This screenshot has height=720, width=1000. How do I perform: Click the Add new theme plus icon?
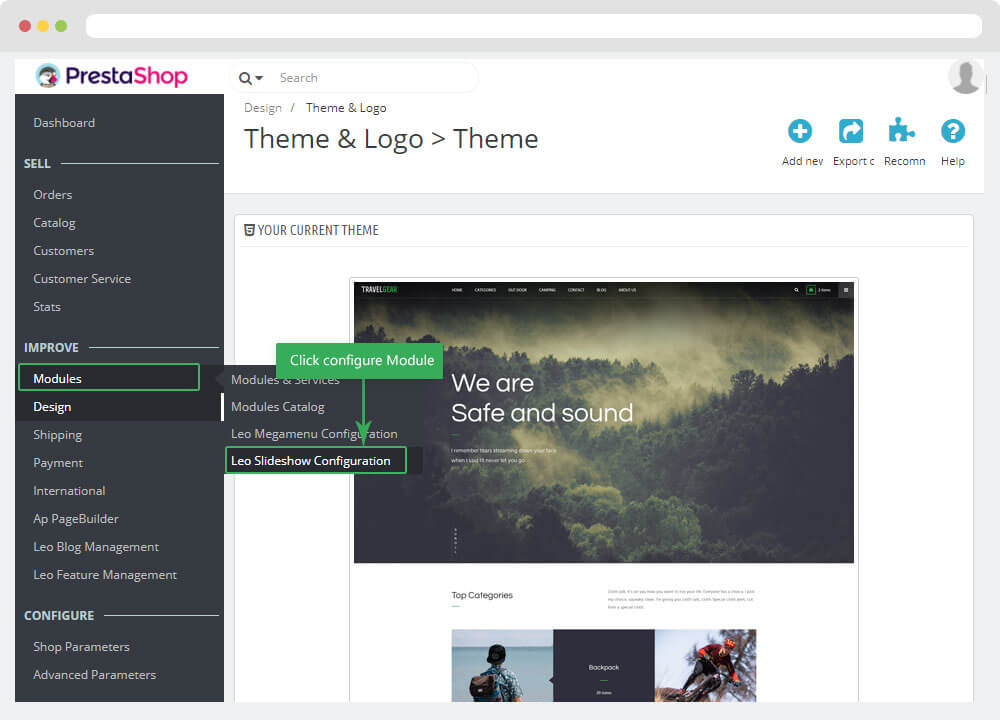point(800,131)
